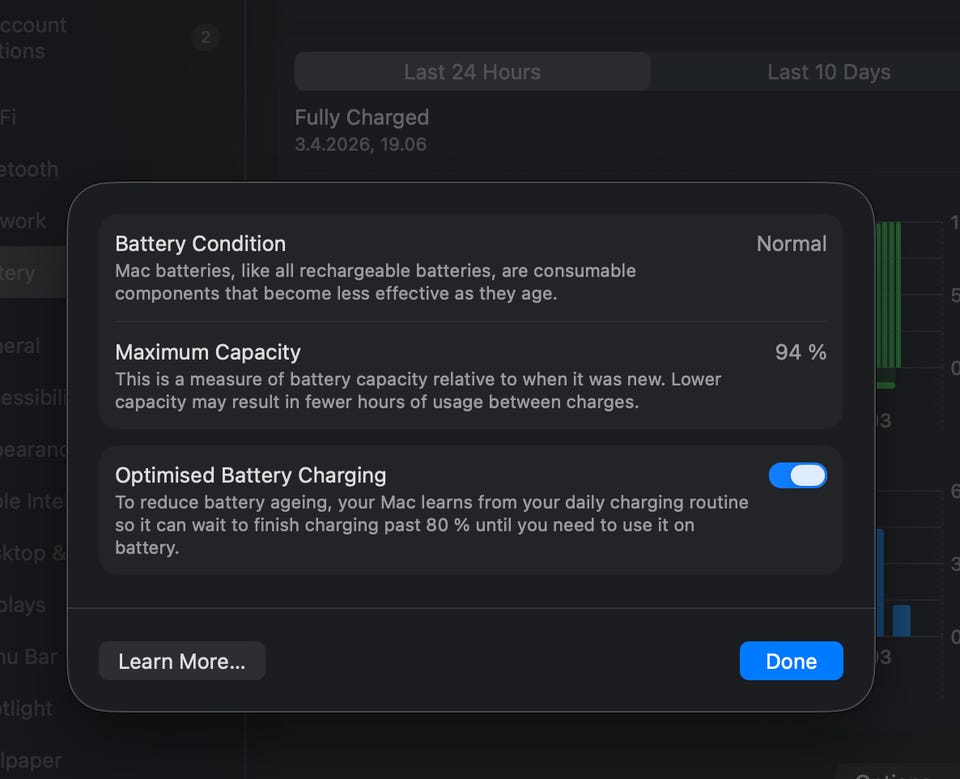This screenshot has width=960, height=779.
Task: Open the Wallpaper sidebar item
Action: (31, 760)
